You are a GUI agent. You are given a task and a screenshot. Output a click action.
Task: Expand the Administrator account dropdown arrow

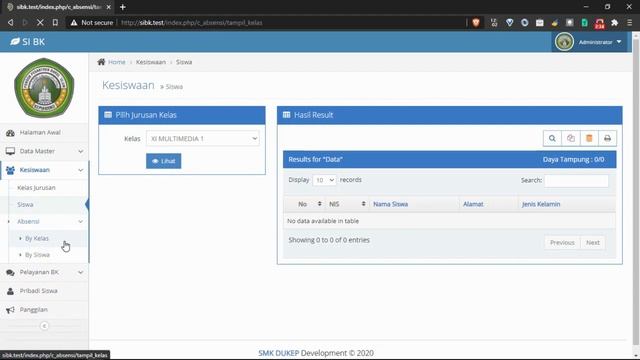point(619,42)
